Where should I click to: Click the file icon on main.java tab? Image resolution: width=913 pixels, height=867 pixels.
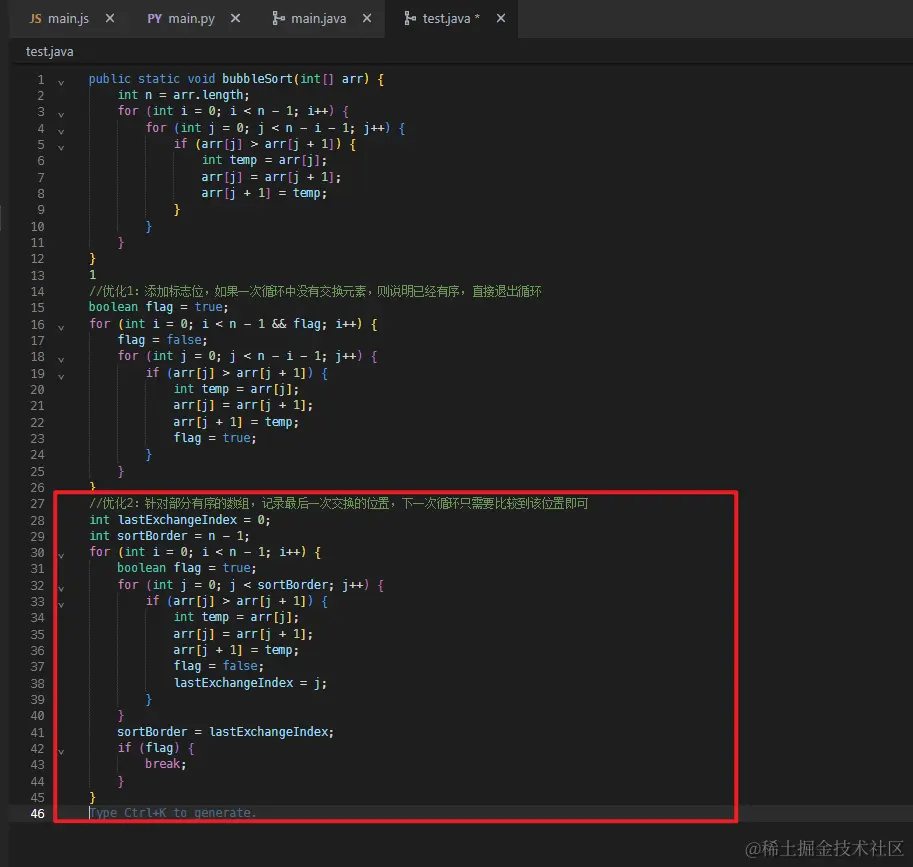[x=278, y=19]
